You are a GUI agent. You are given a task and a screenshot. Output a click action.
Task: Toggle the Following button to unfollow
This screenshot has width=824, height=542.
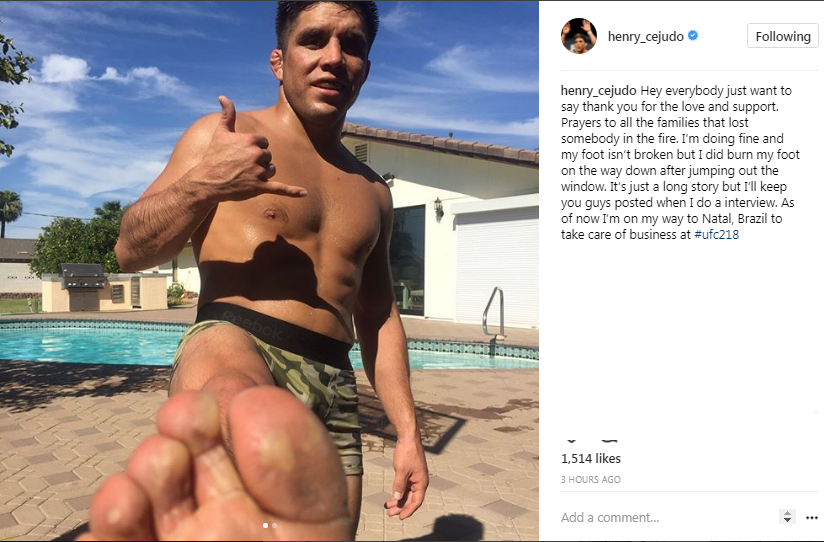tap(782, 36)
